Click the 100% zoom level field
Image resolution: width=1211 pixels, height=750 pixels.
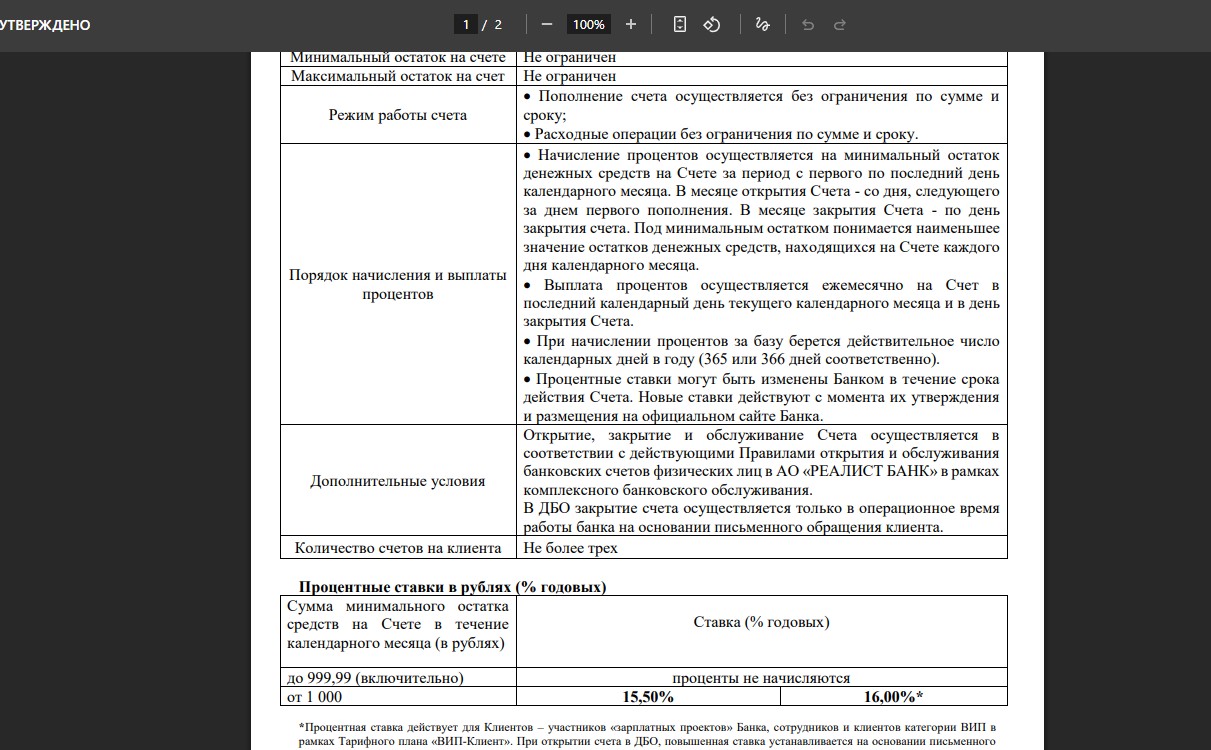589,24
